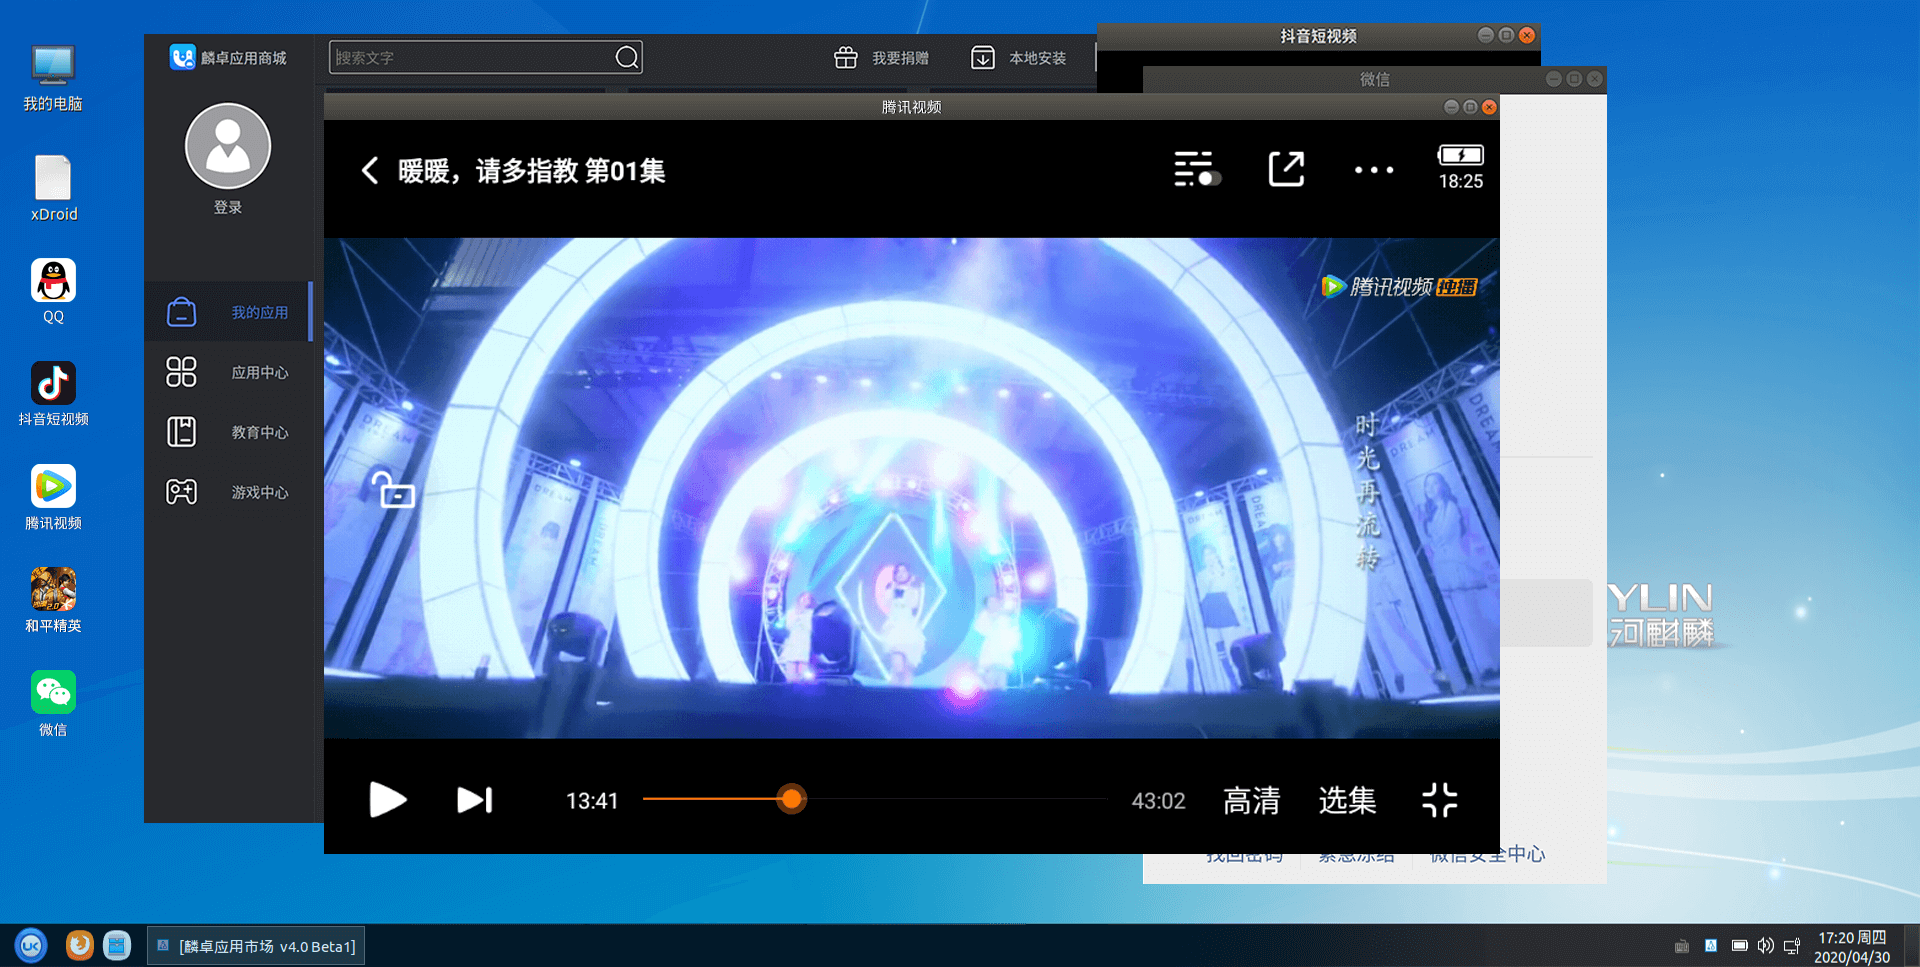The height and width of the screenshot is (967, 1920).
Task: Click the elapsed time 13:41
Action: click(592, 801)
